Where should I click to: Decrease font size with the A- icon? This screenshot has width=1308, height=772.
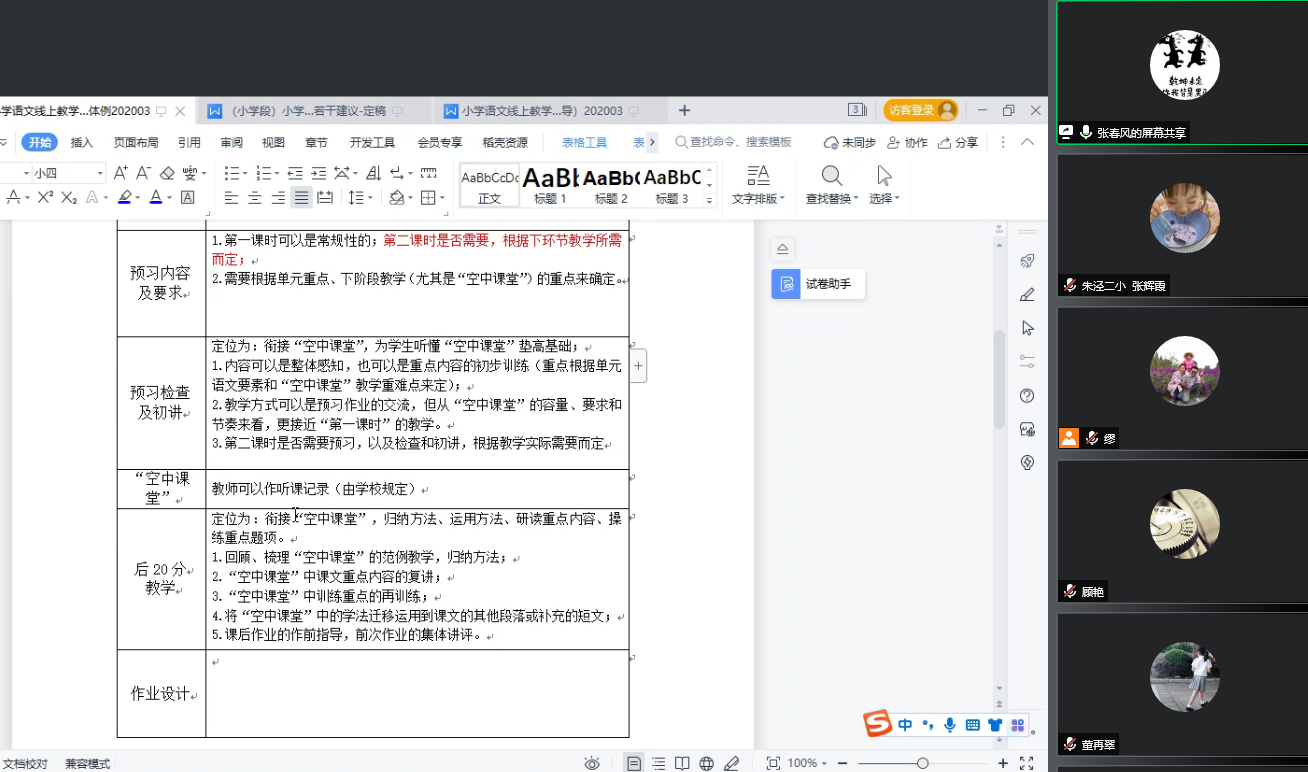[x=144, y=173]
